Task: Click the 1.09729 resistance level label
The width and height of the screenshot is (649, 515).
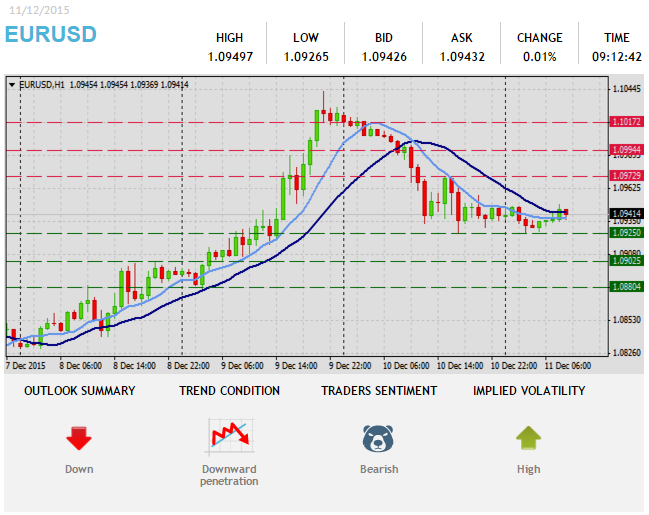Action: pyautogui.click(x=627, y=176)
